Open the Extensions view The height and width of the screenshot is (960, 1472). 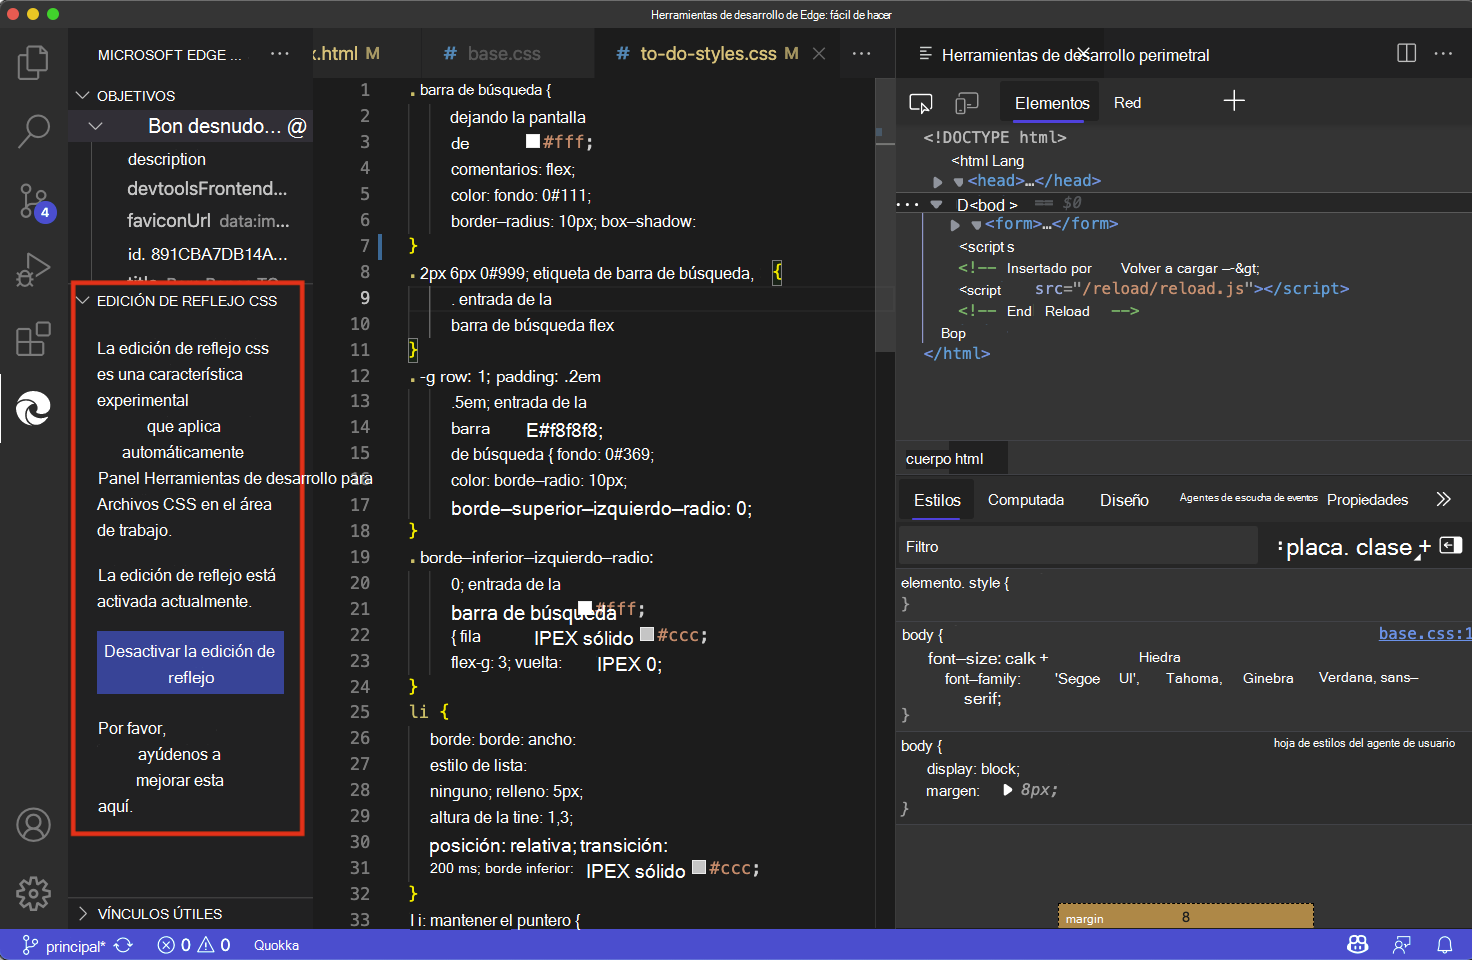click(33, 339)
